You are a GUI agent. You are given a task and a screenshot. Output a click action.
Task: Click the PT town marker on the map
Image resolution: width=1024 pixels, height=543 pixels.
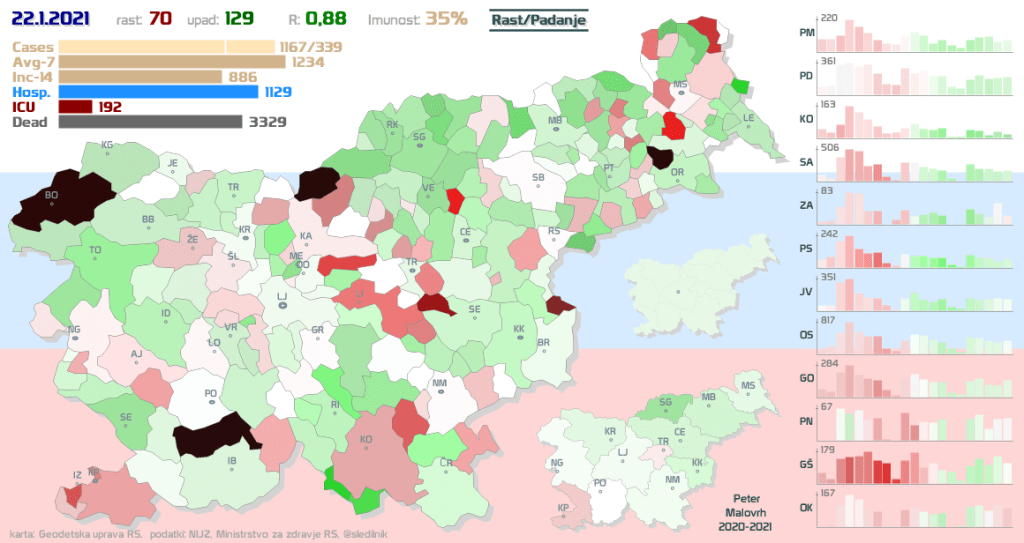(x=608, y=174)
